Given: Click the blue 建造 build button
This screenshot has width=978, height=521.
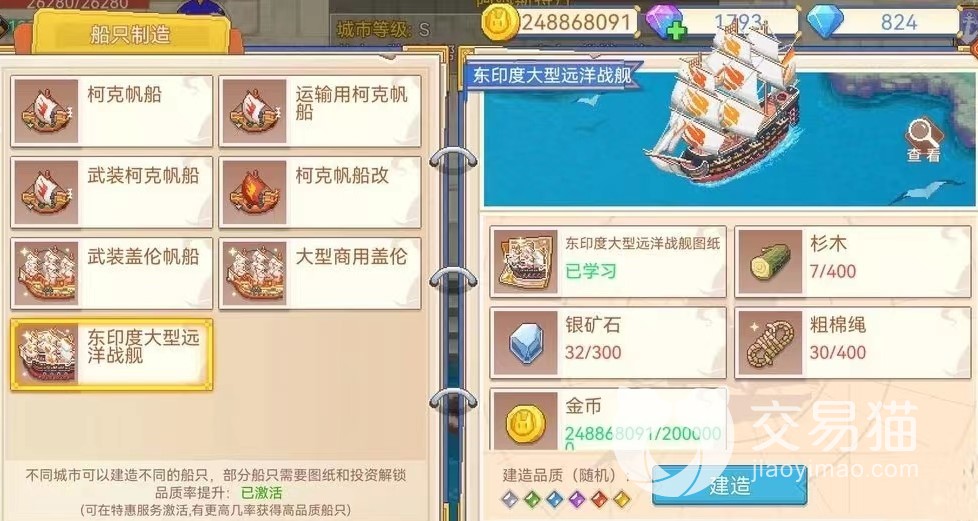Looking at the screenshot, I should point(729,485).
